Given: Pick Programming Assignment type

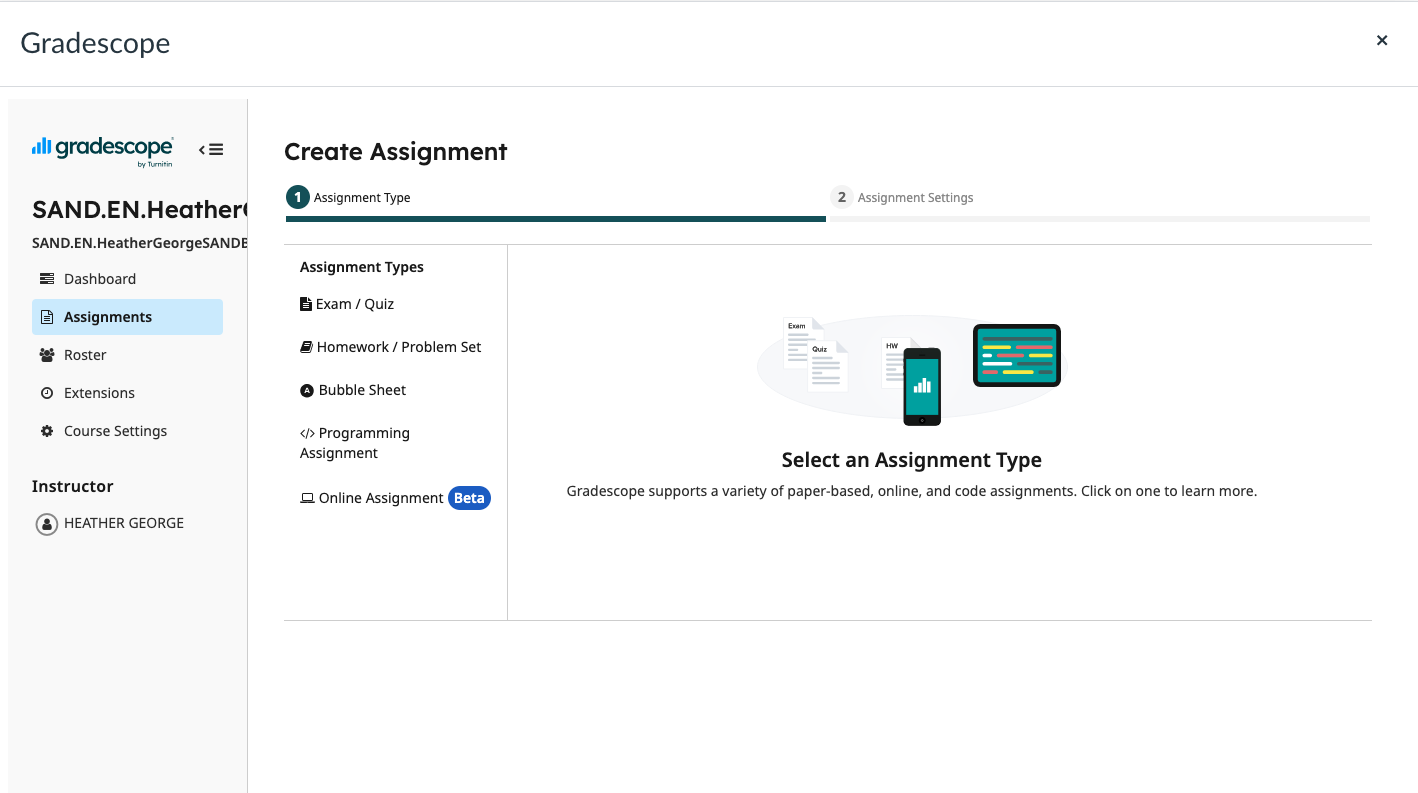Looking at the screenshot, I should click(355, 443).
